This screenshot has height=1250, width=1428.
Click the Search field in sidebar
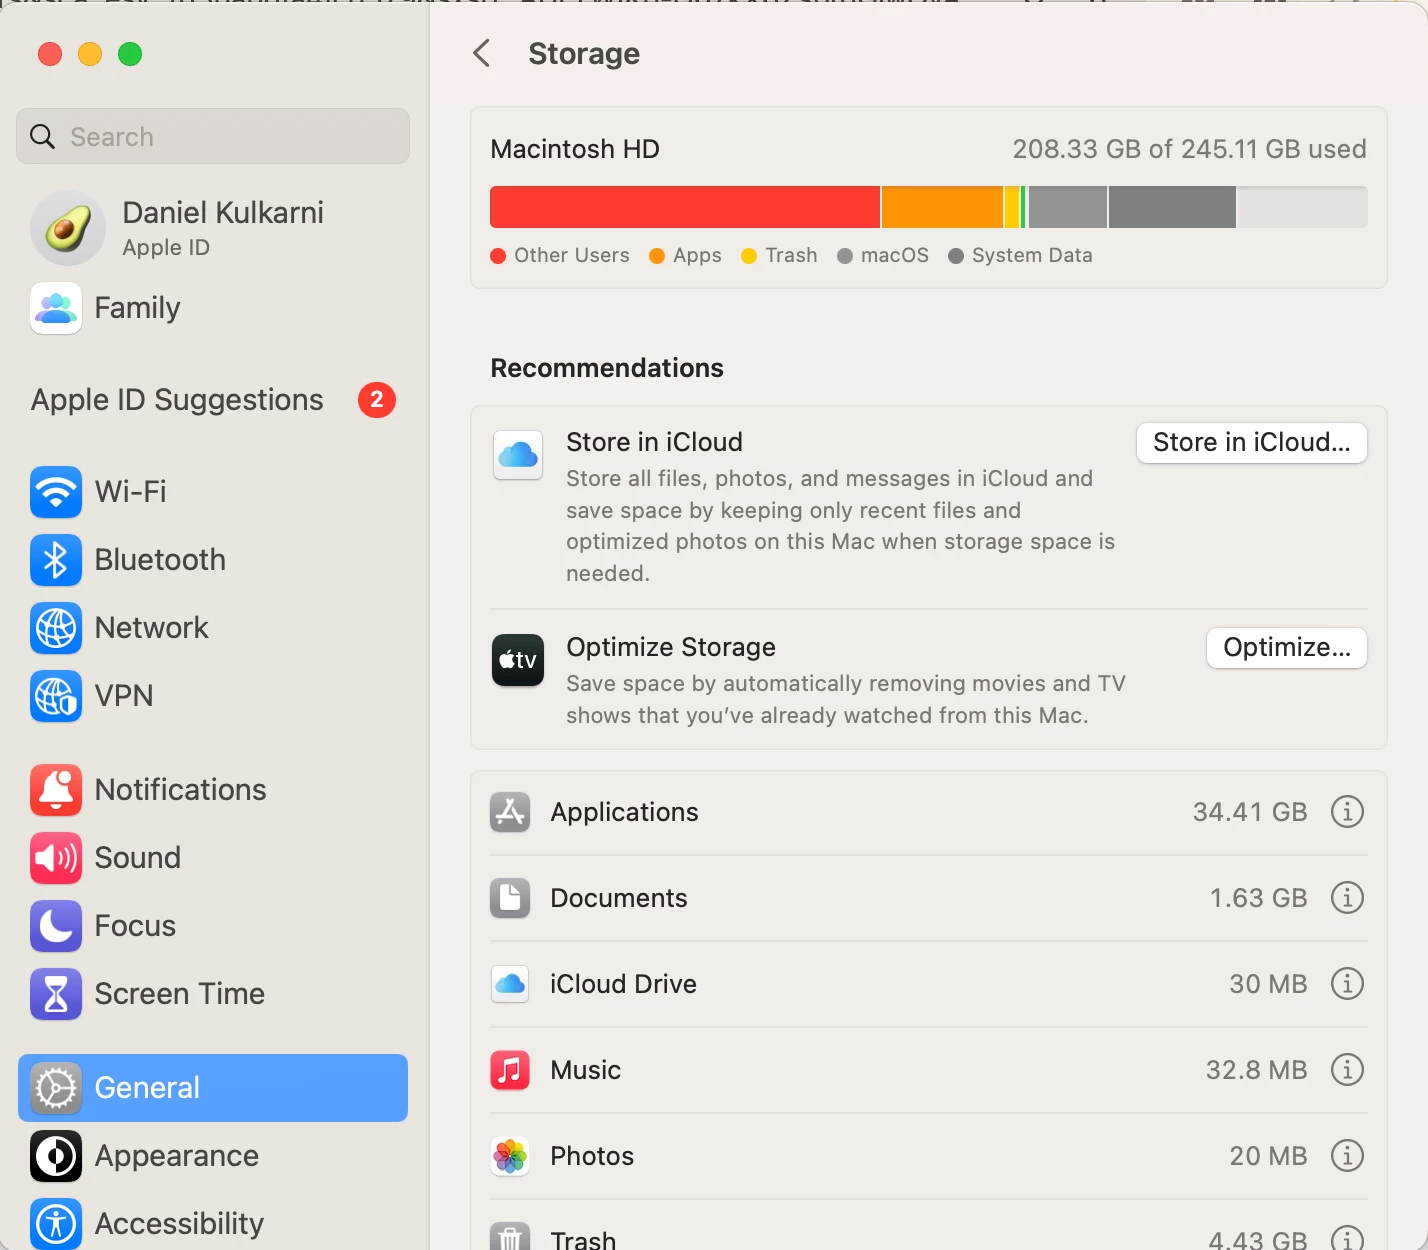point(213,137)
